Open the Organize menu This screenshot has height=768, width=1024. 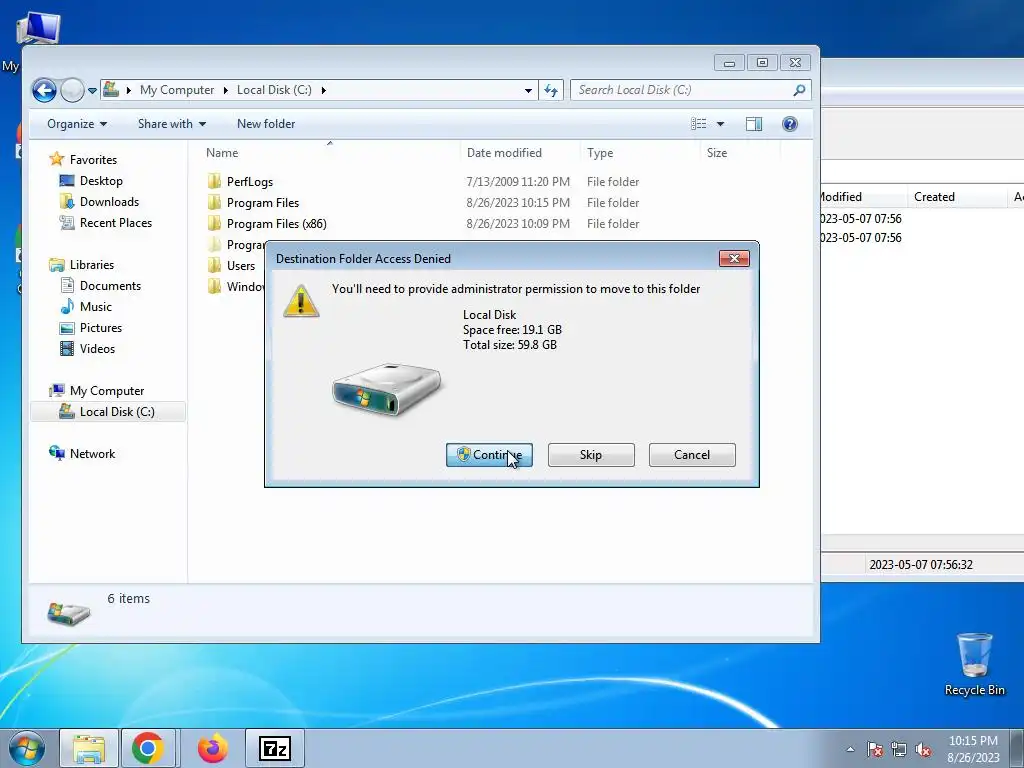click(x=76, y=124)
